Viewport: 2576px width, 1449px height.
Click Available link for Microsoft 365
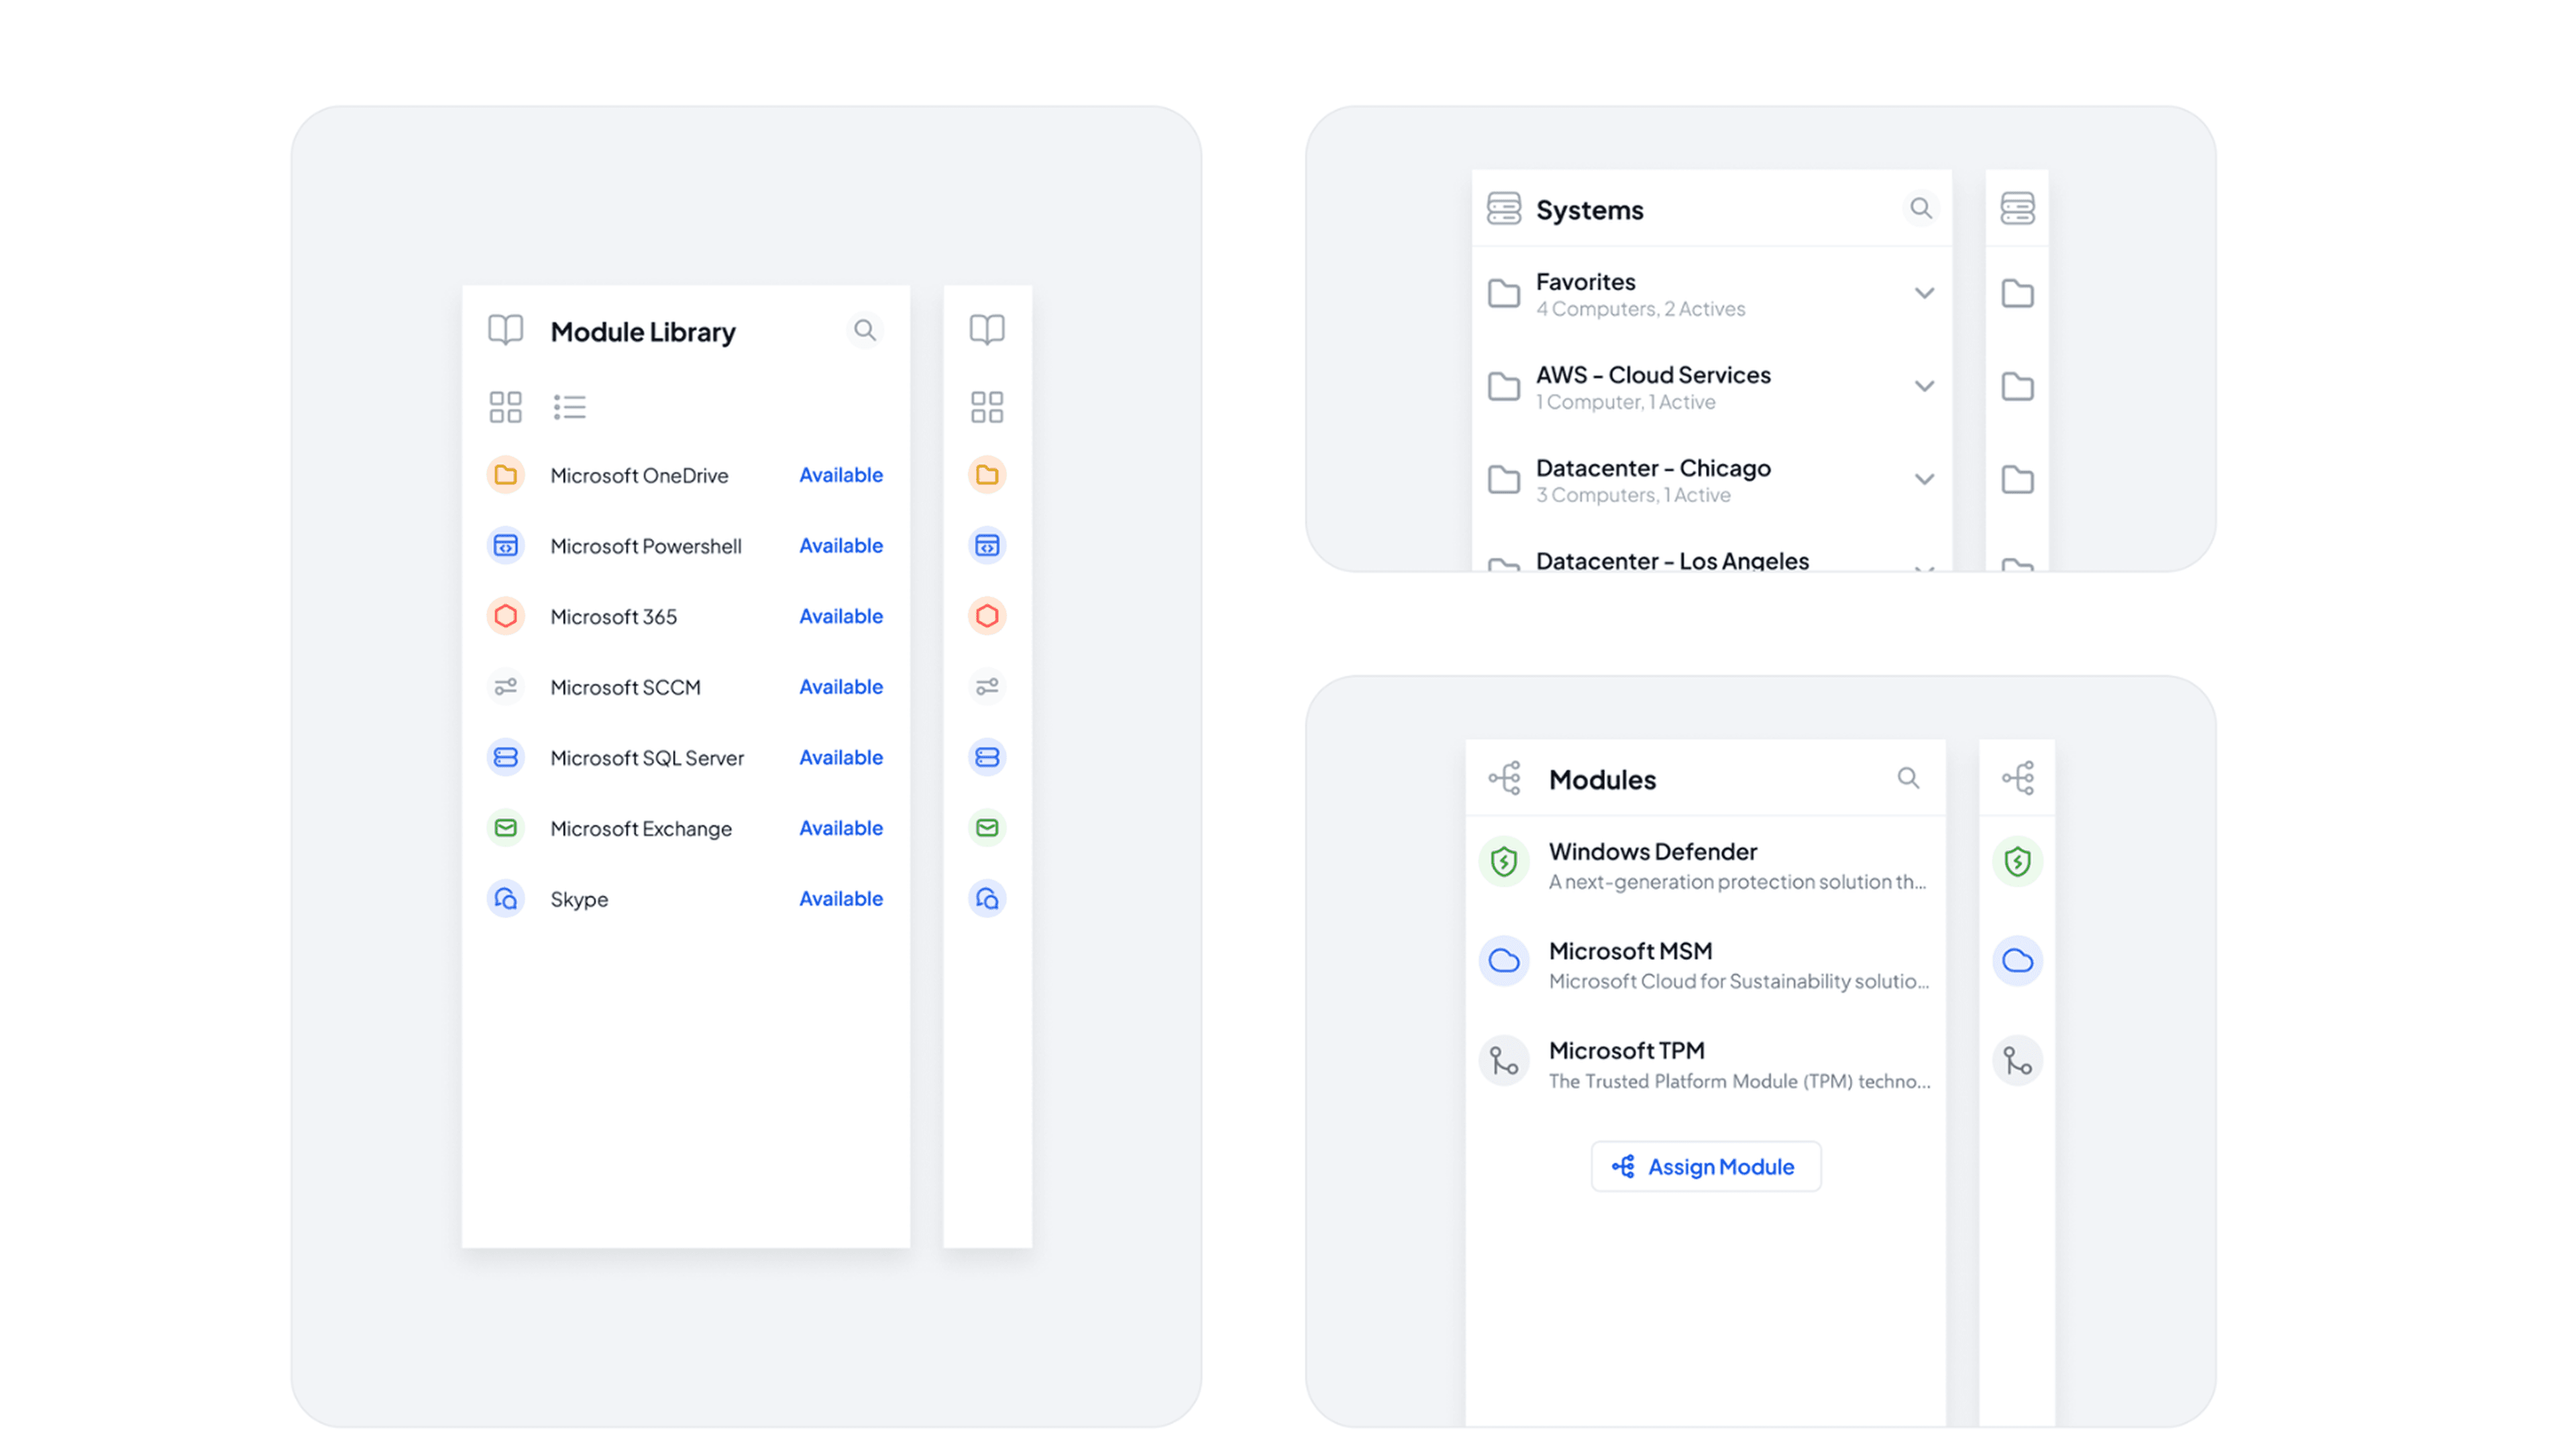coord(841,616)
